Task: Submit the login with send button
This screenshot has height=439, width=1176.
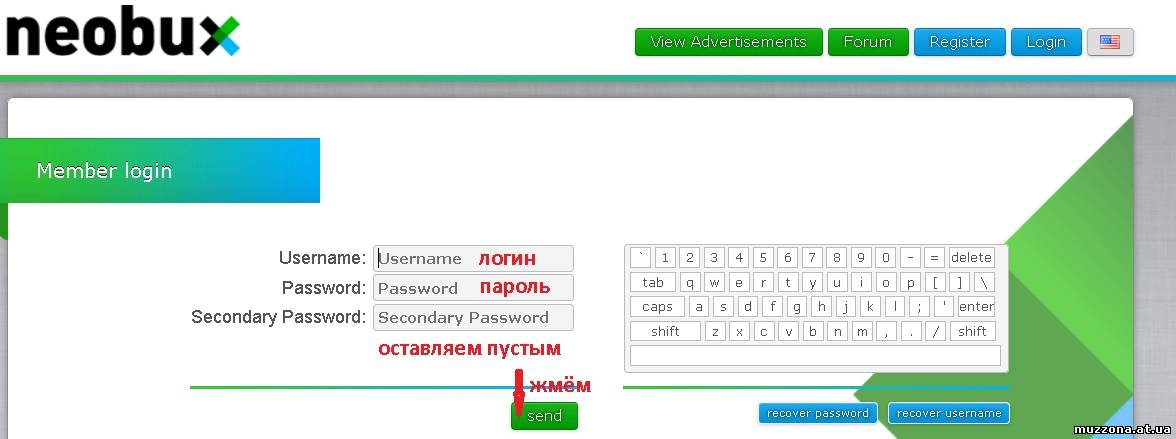Action: click(x=544, y=416)
